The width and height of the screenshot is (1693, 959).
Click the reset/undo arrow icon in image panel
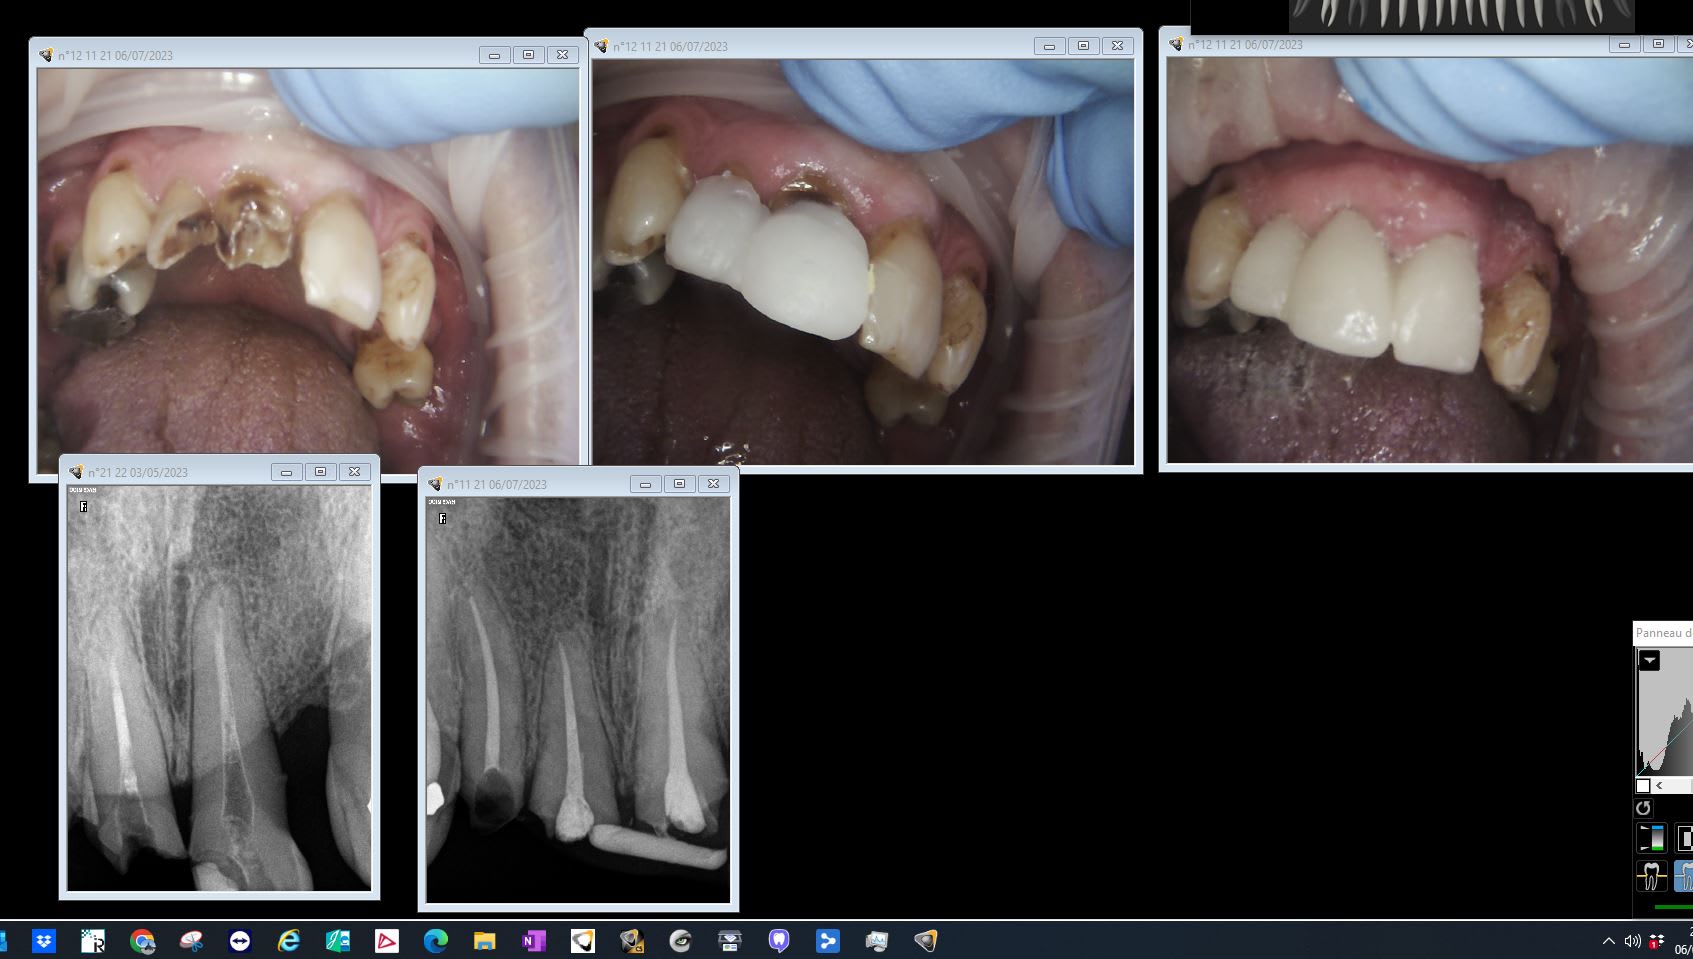point(1643,808)
